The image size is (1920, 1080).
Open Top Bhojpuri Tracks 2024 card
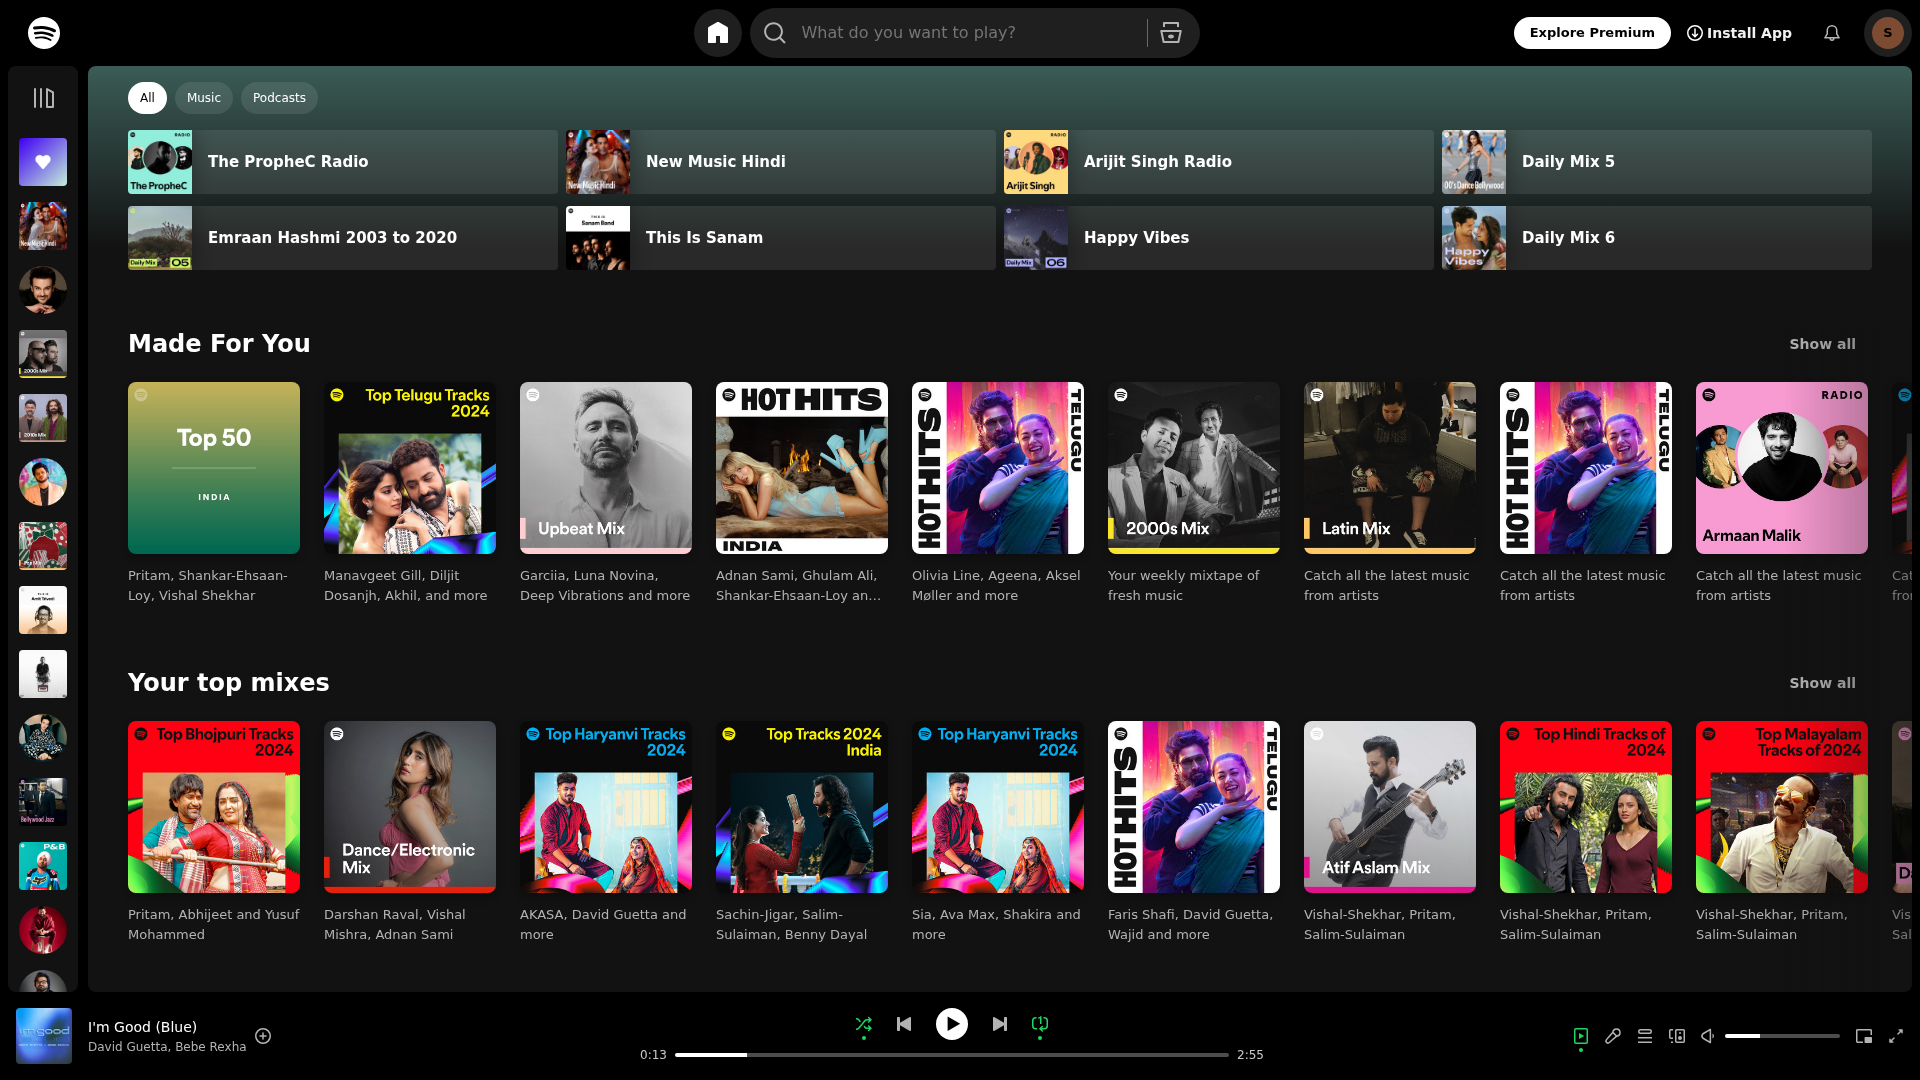coord(214,807)
